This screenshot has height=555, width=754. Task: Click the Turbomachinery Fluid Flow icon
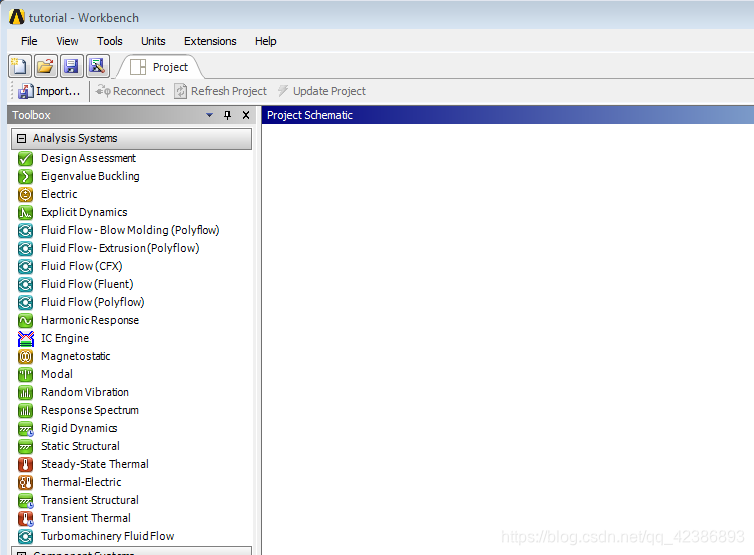25,536
